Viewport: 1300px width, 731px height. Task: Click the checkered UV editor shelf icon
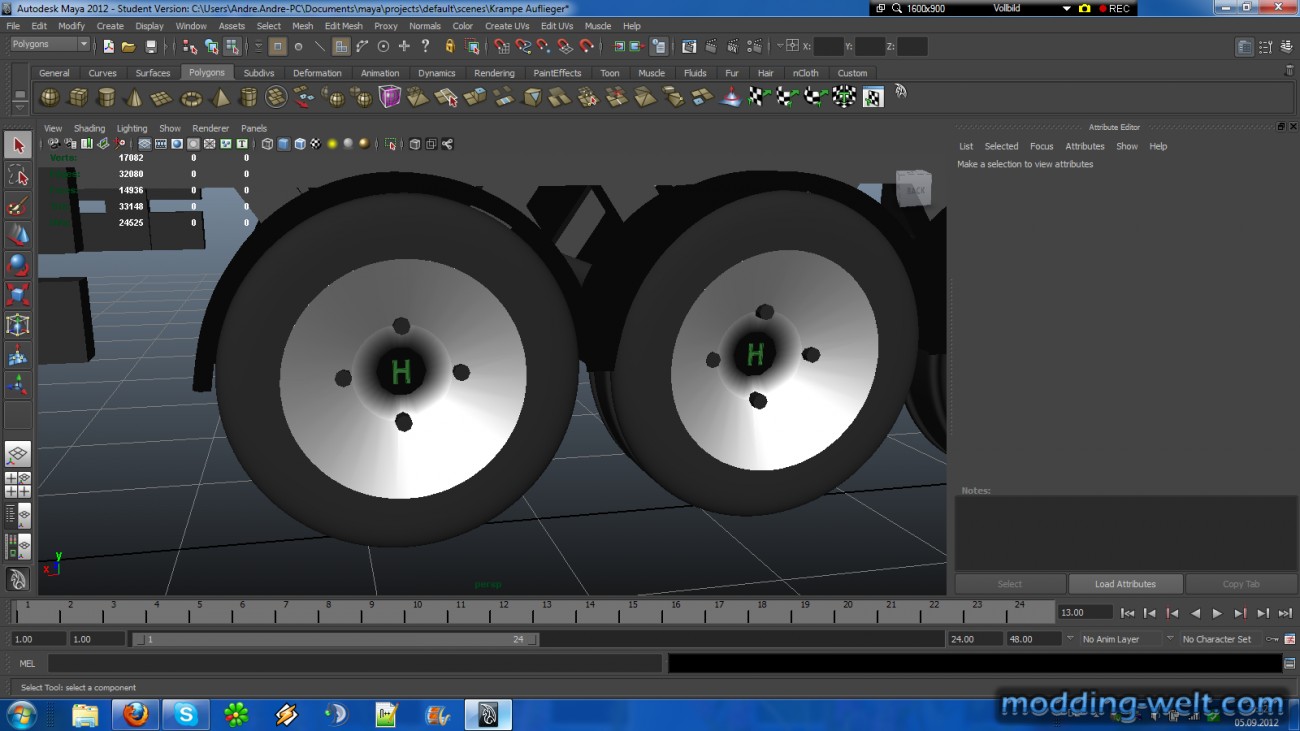pyautogui.click(x=873, y=97)
